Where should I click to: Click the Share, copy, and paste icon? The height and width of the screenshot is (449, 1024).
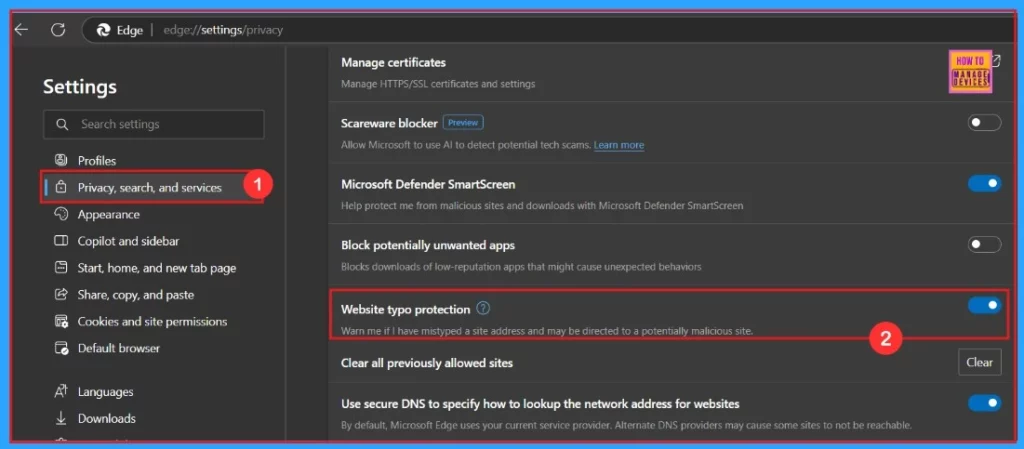[61, 294]
